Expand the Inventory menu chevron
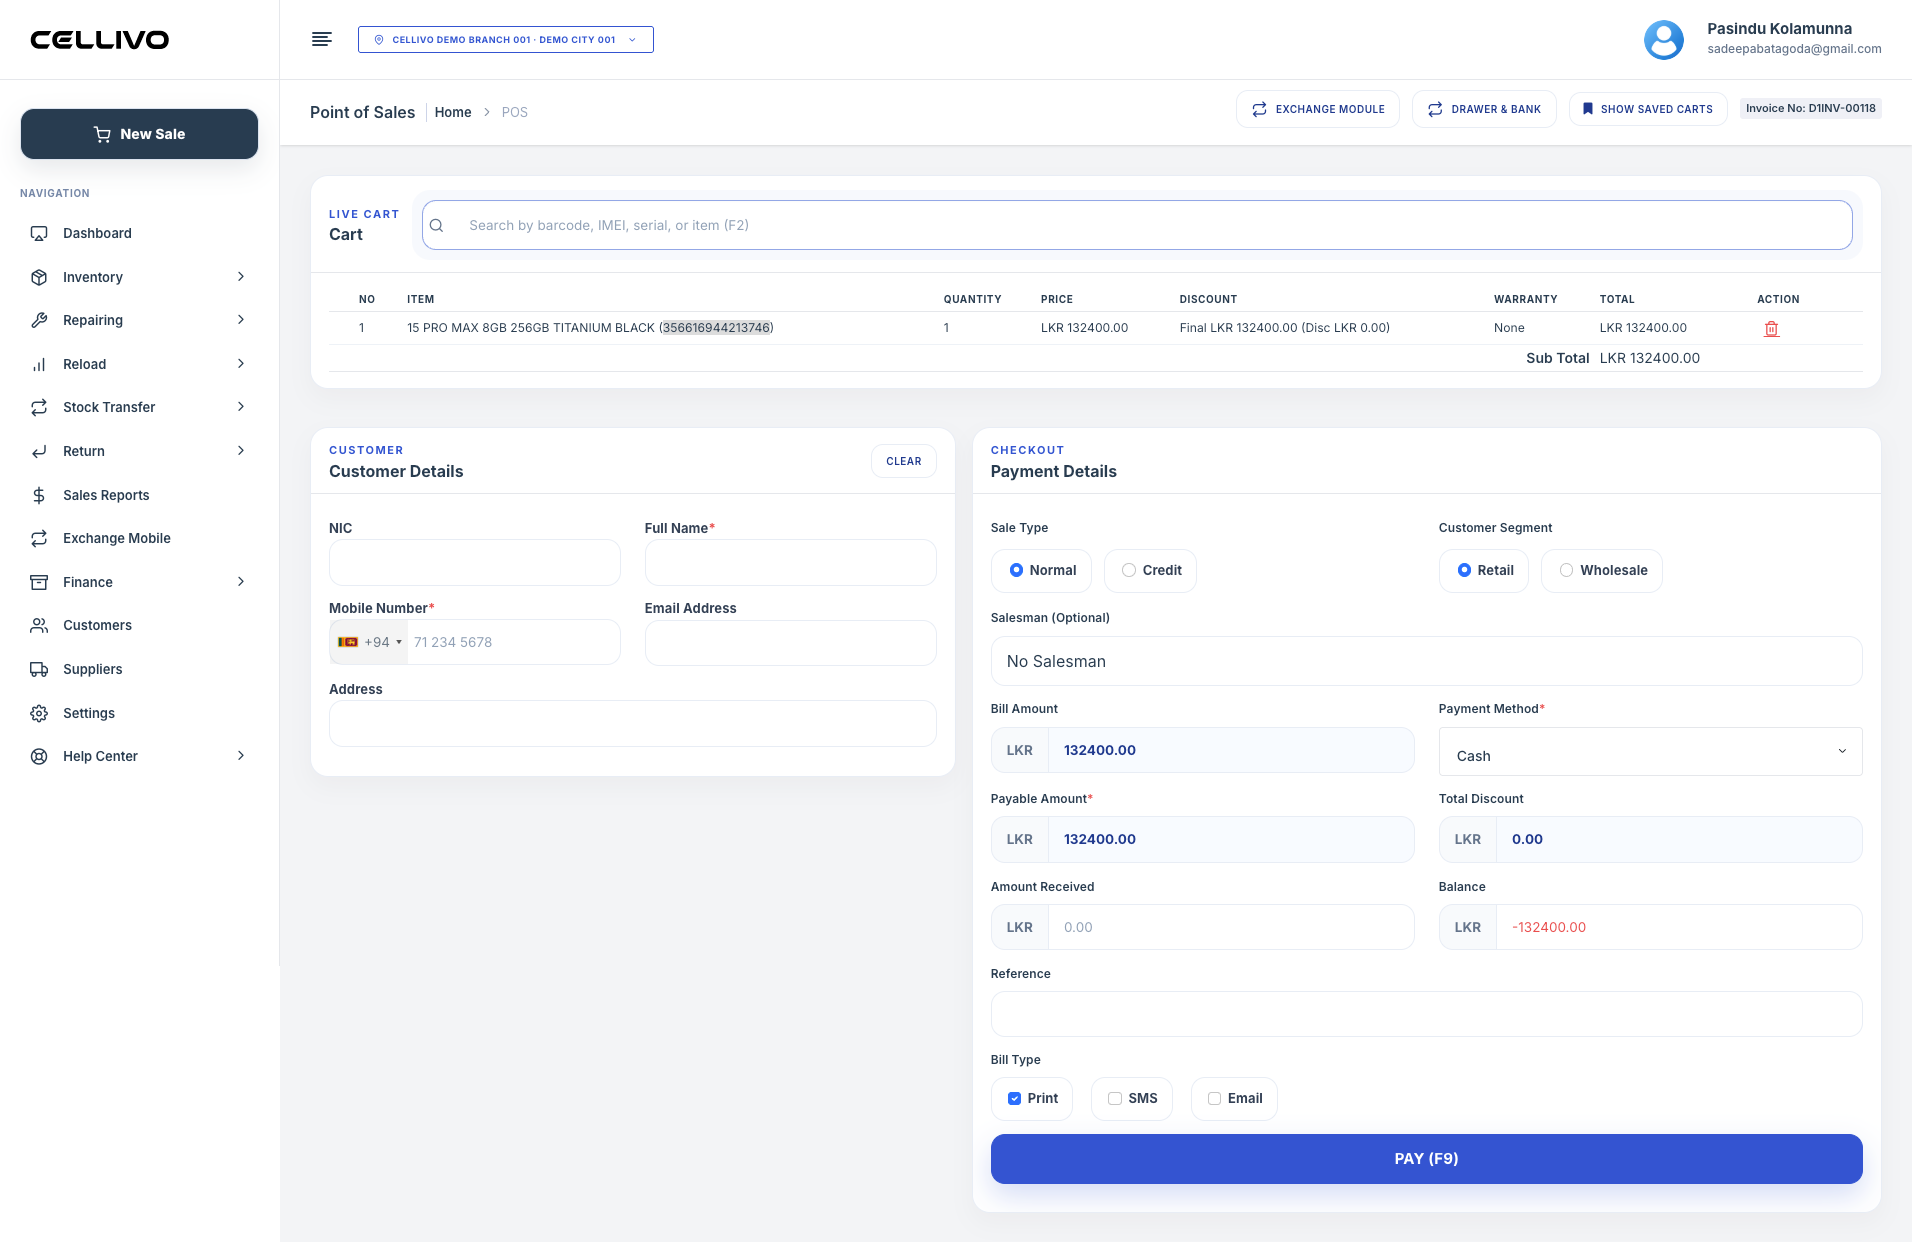The height and width of the screenshot is (1242, 1912). (241, 277)
